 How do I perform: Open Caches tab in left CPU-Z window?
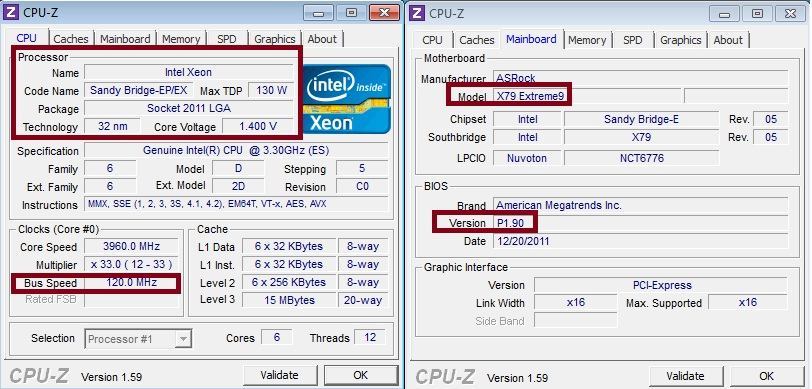[71, 39]
